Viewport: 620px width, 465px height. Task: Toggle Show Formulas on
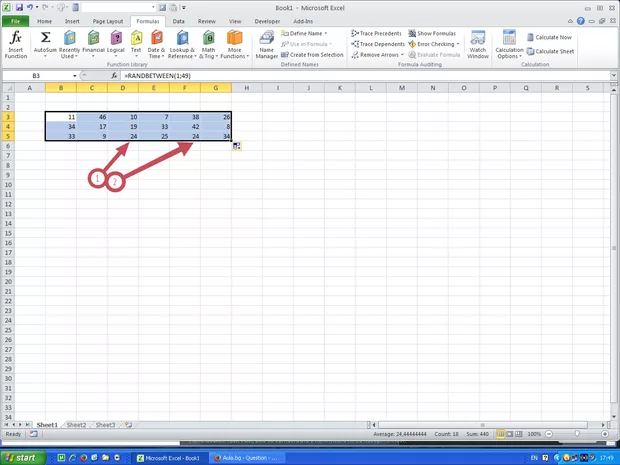(x=432, y=33)
